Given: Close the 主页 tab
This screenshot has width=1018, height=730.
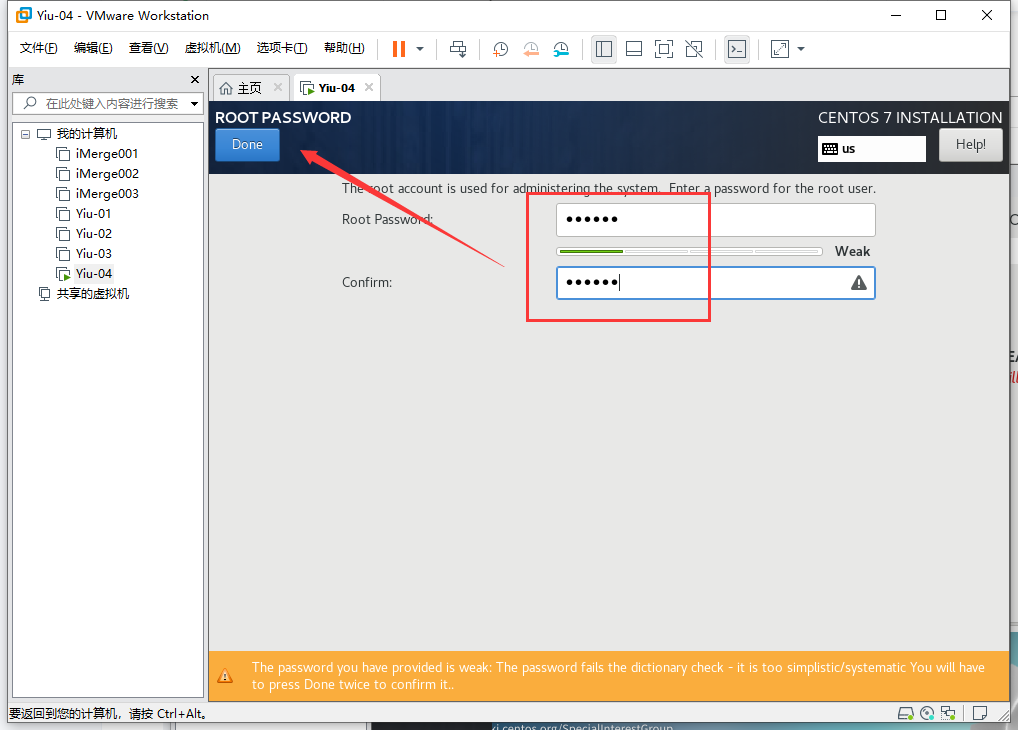Looking at the screenshot, I should tap(278, 87).
